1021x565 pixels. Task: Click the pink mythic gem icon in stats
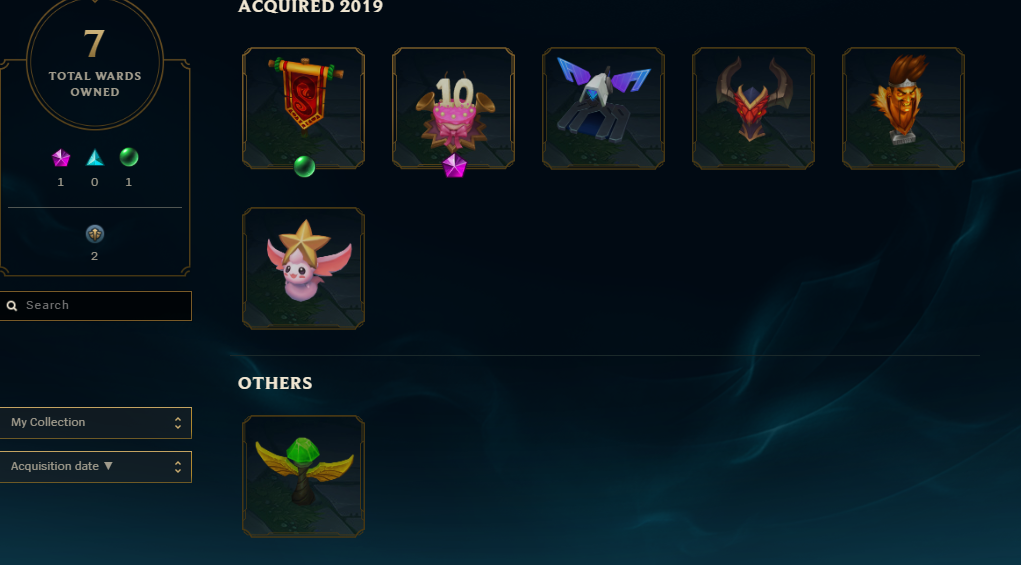(61, 158)
